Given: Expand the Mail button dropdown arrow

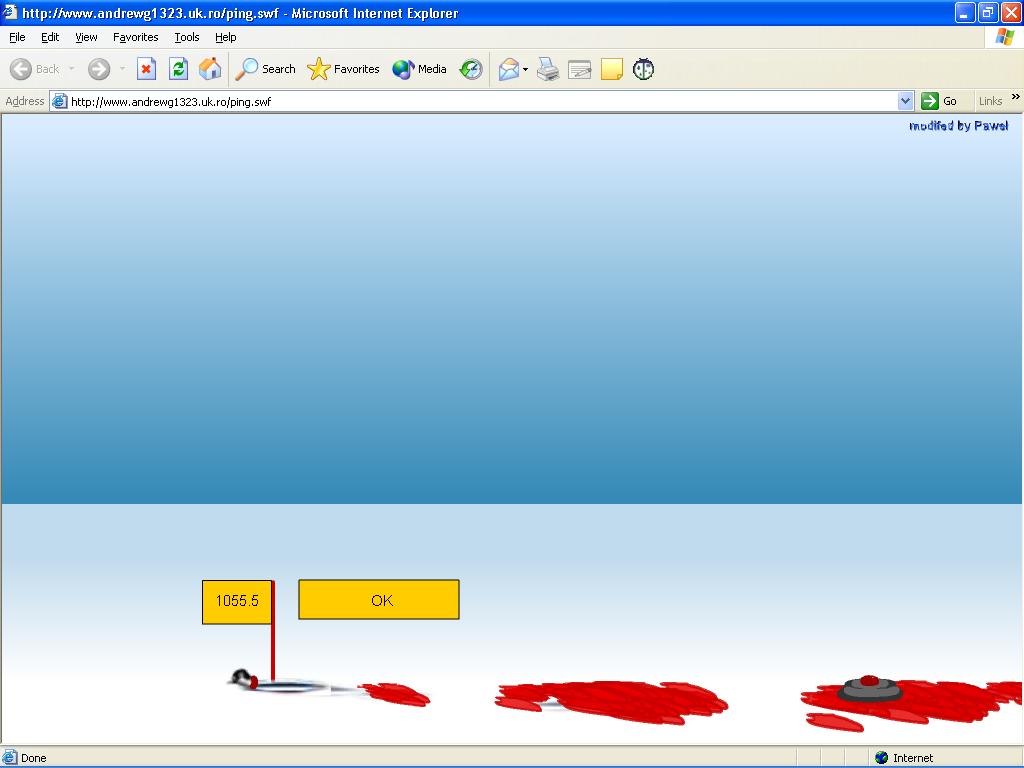Looking at the screenshot, I should pos(525,69).
